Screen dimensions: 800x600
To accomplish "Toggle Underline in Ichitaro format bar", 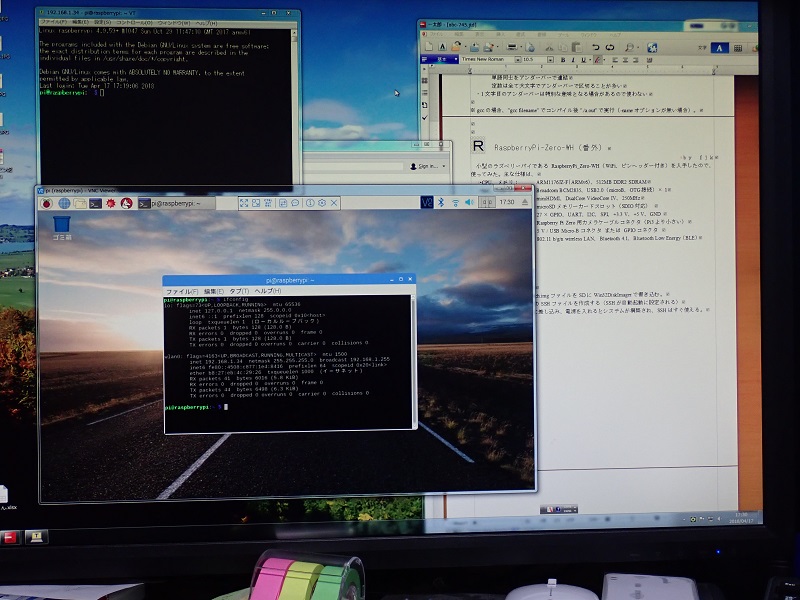I will (583, 60).
